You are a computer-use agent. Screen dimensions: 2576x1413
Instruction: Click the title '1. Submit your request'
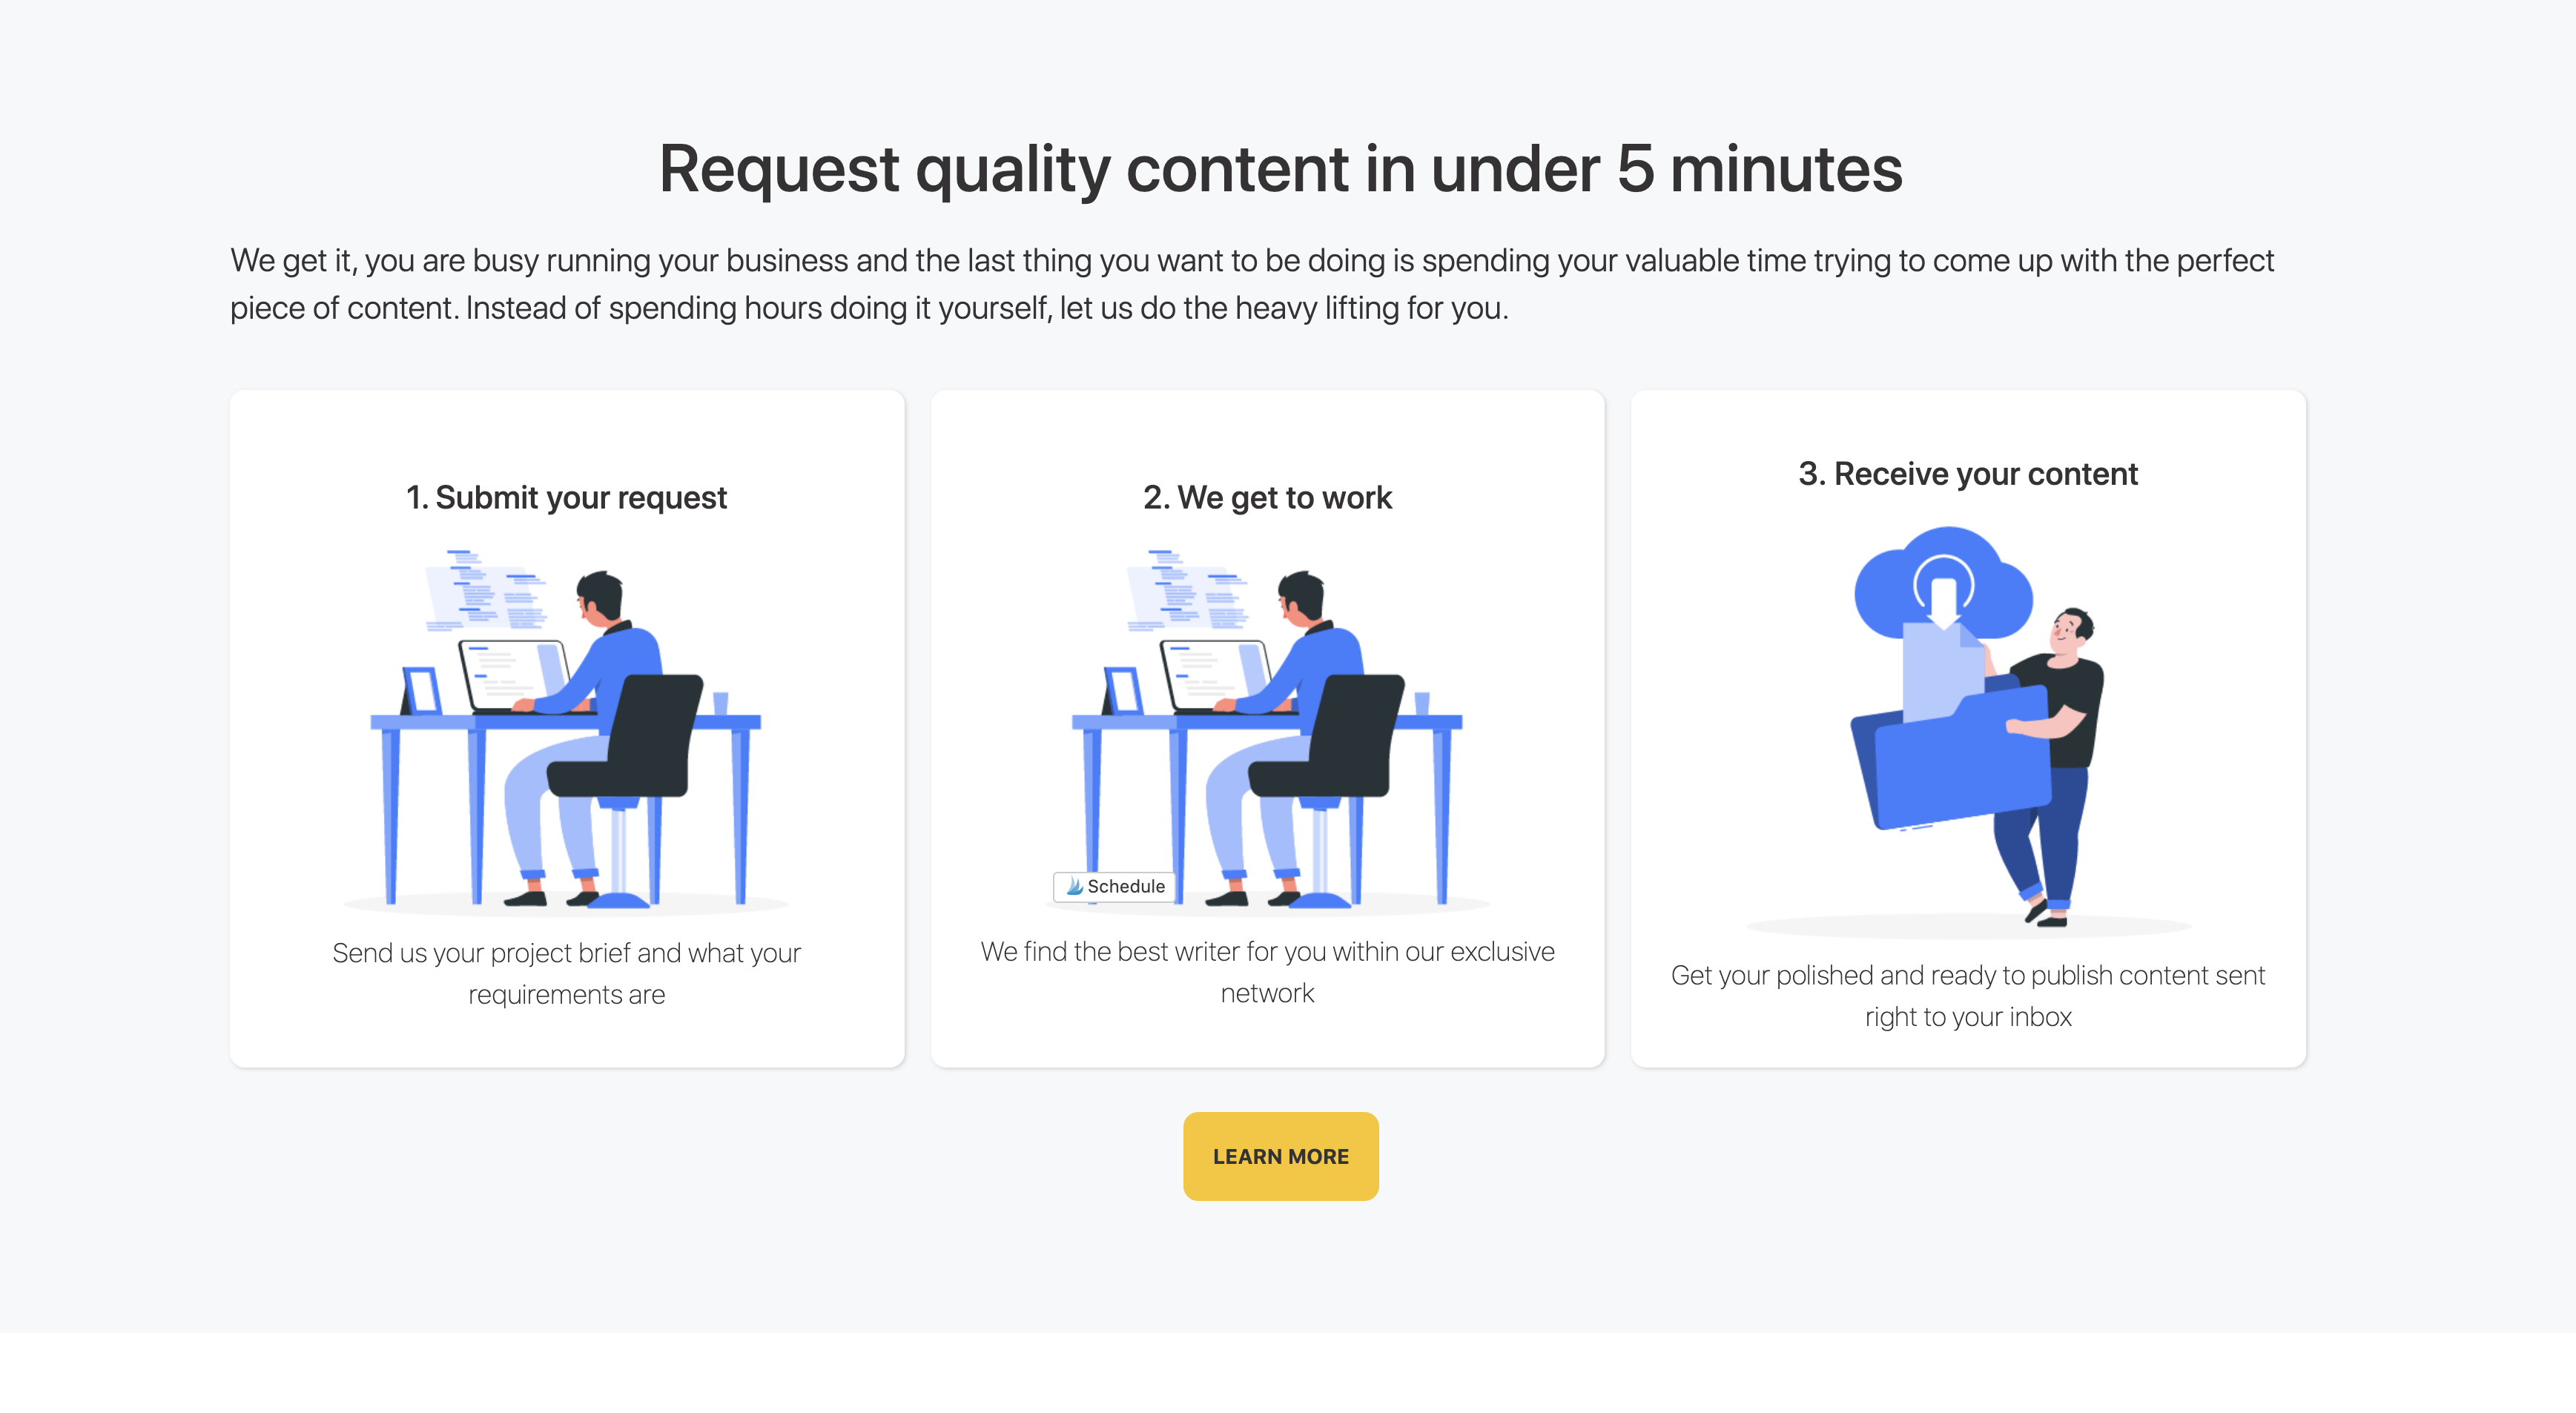coord(566,497)
